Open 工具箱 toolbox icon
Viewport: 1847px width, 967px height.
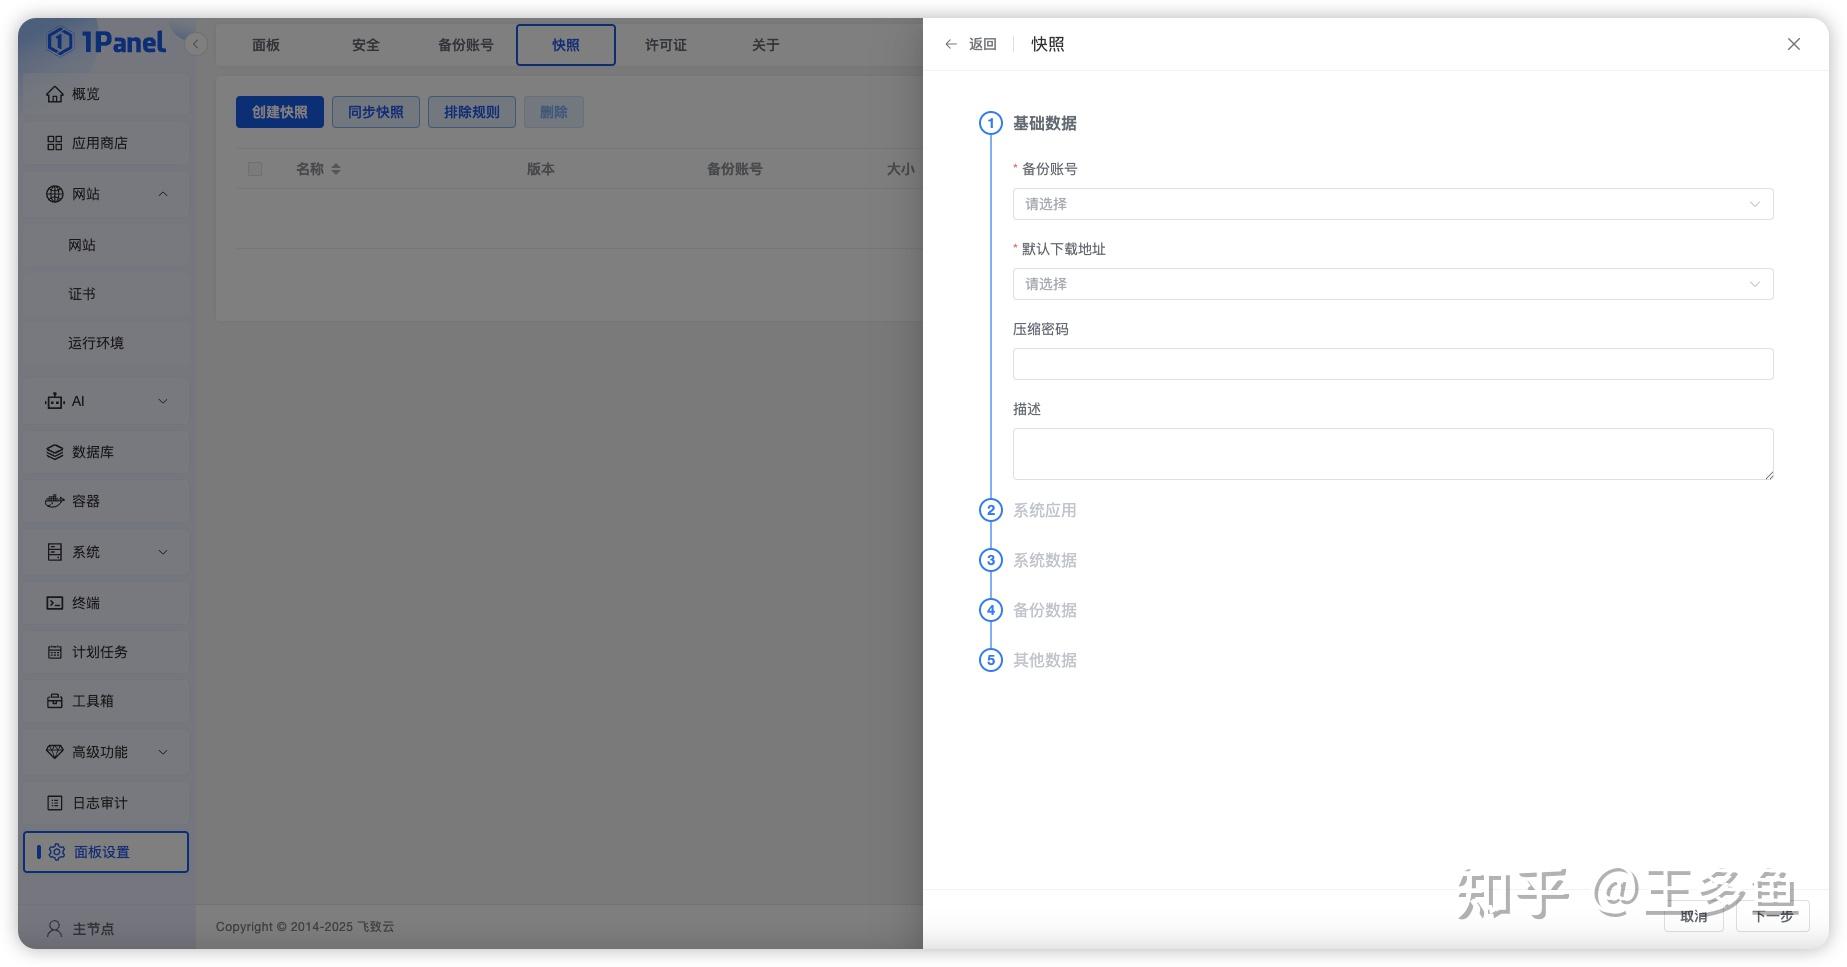(x=55, y=701)
